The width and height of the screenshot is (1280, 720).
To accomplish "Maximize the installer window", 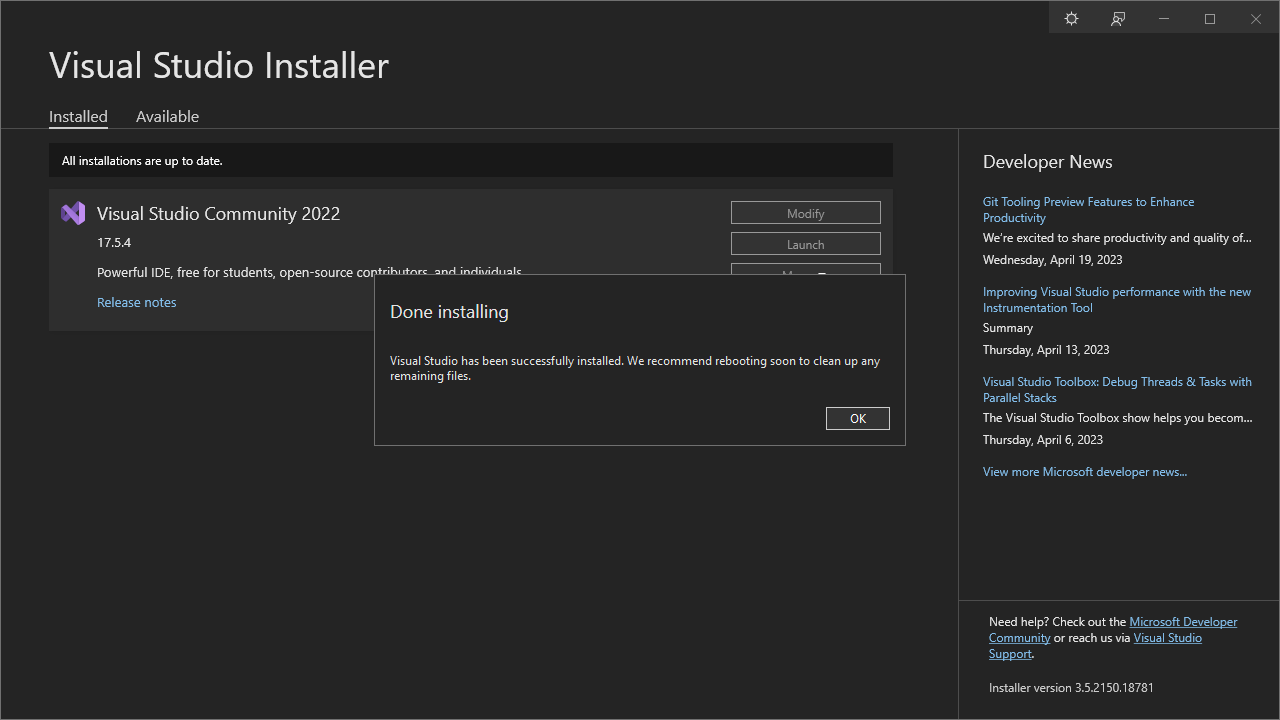I will tap(1210, 19).
